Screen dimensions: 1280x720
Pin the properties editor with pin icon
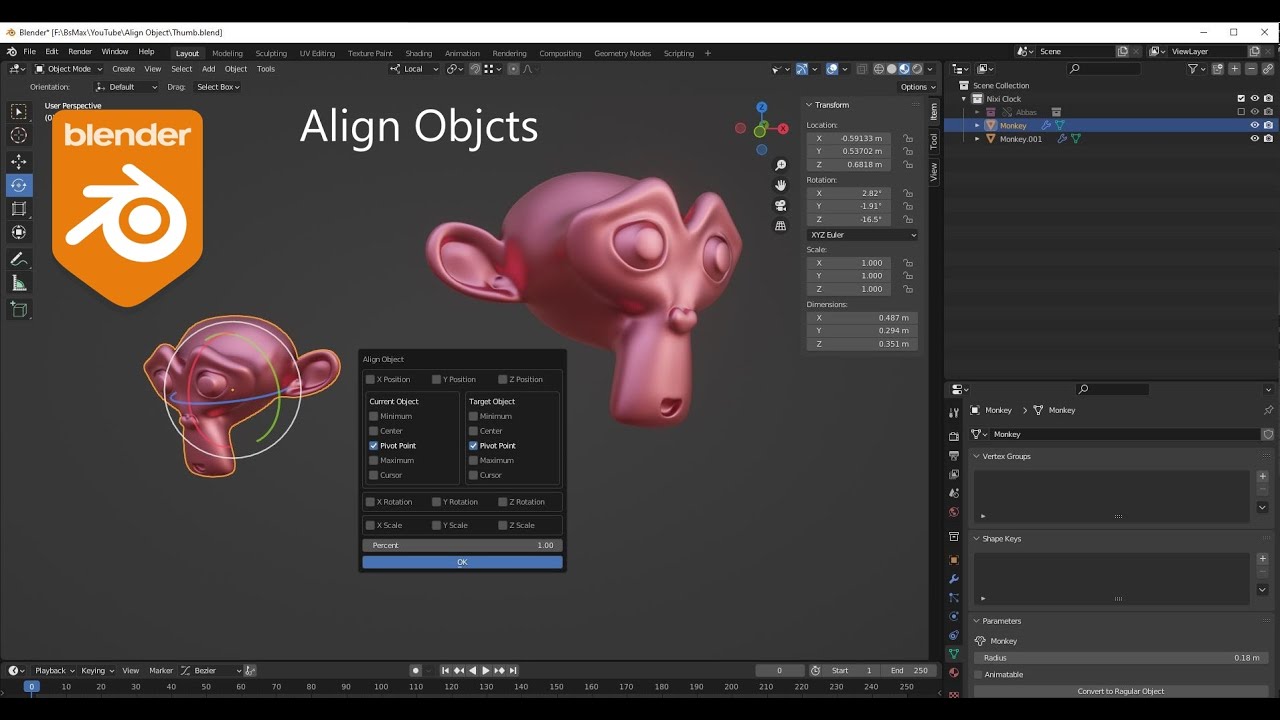(1268, 410)
